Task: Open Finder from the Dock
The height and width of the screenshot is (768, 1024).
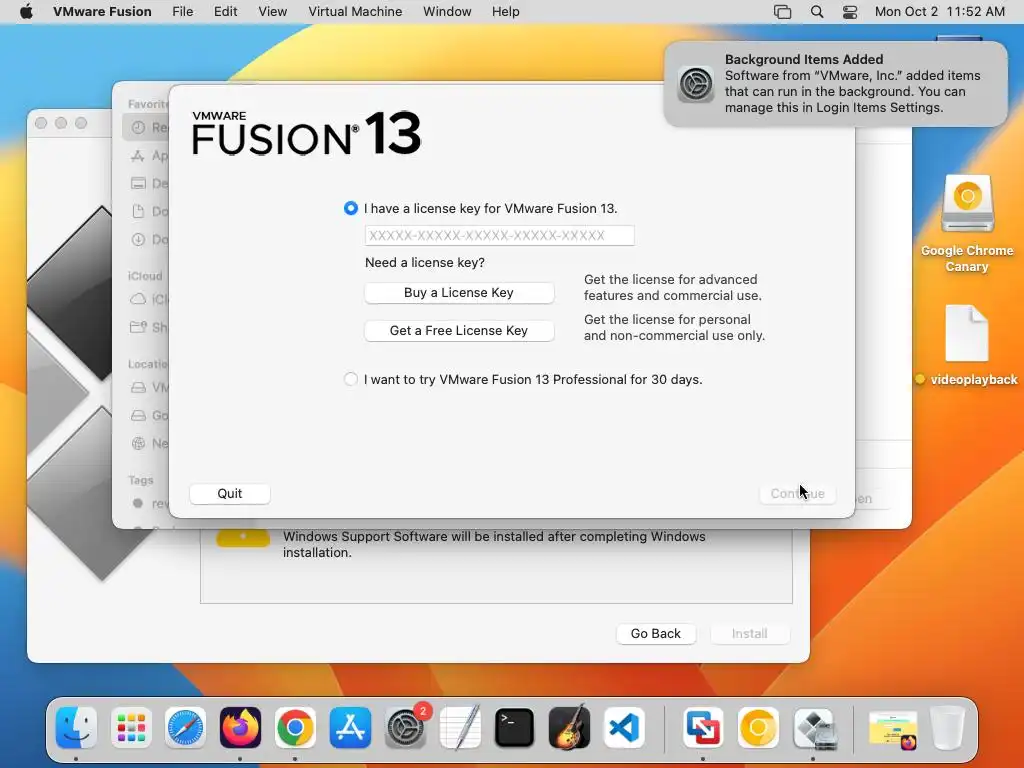Action: click(x=76, y=727)
